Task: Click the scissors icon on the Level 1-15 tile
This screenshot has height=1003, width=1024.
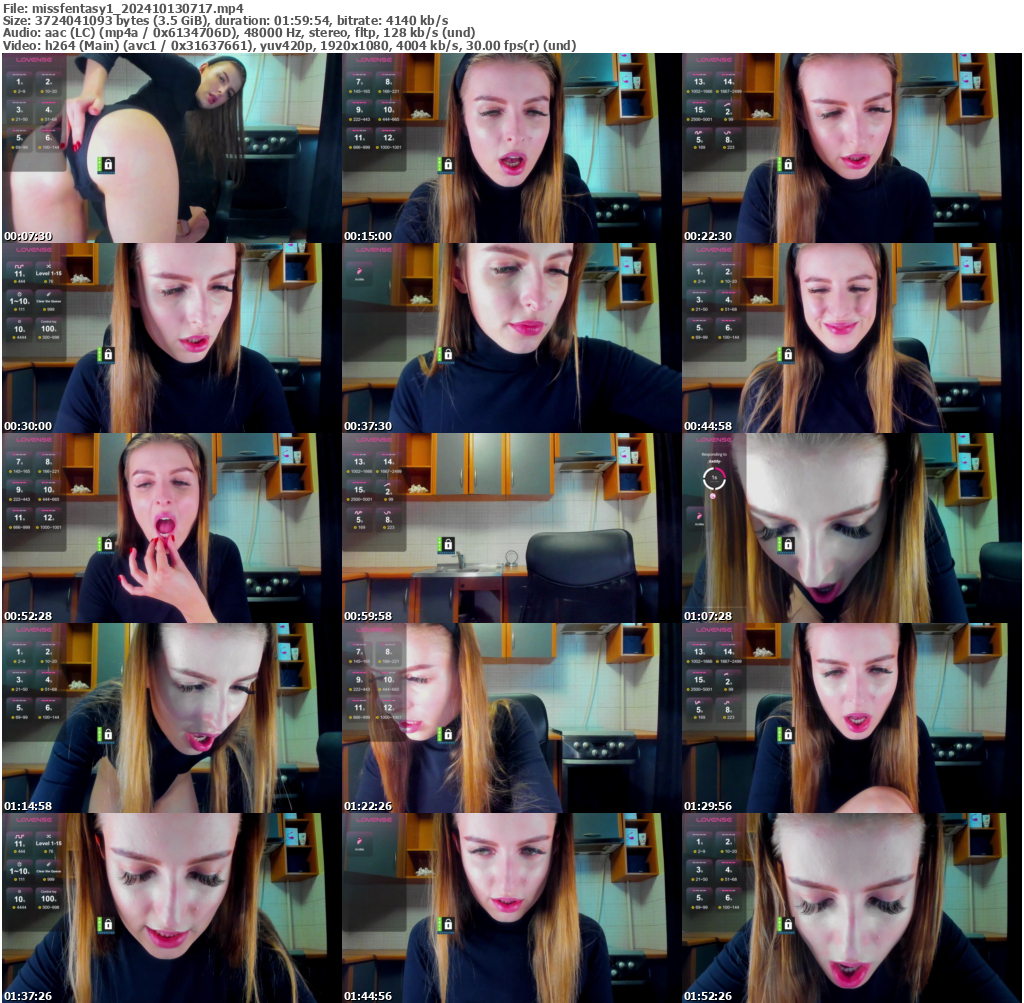Action: (x=46, y=266)
